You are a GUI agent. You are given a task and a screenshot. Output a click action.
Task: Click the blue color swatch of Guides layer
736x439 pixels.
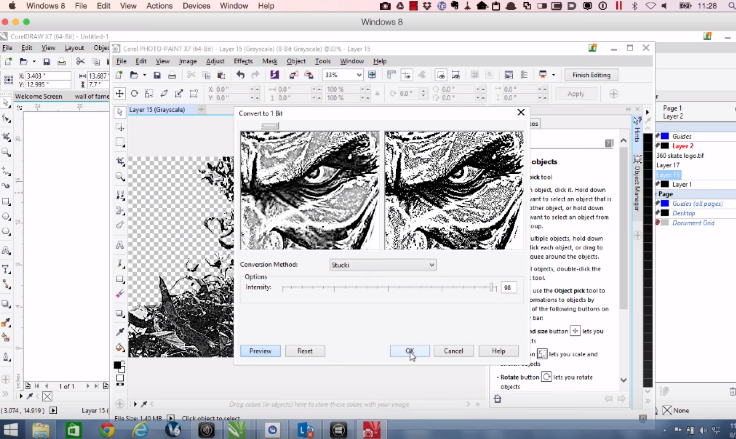(665, 136)
